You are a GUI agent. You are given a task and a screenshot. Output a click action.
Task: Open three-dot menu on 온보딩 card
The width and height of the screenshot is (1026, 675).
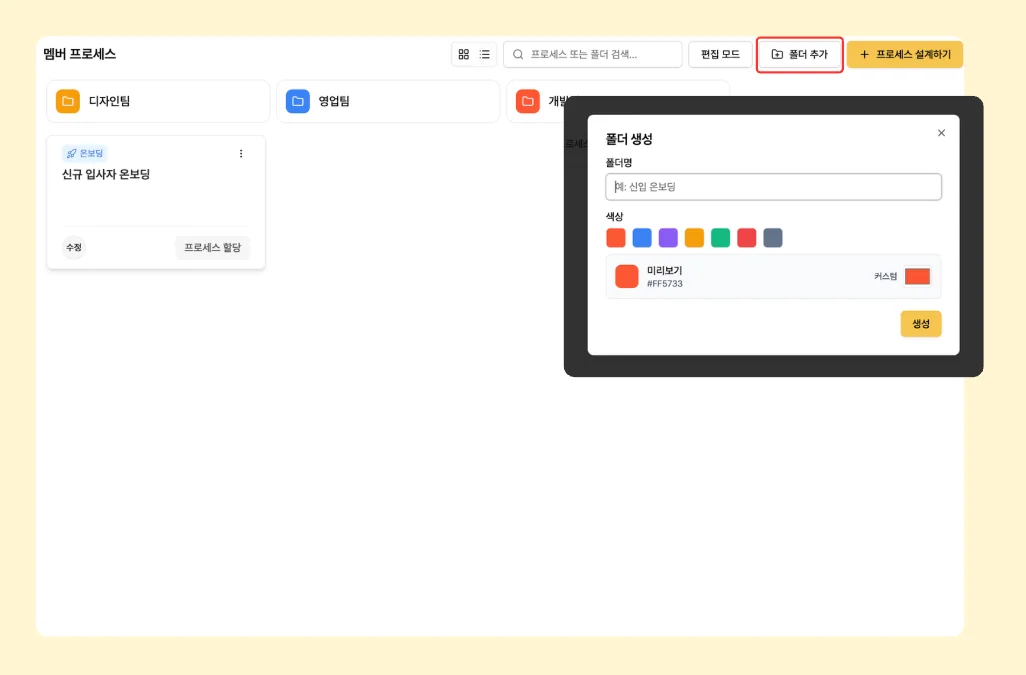pyautogui.click(x=241, y=153)
